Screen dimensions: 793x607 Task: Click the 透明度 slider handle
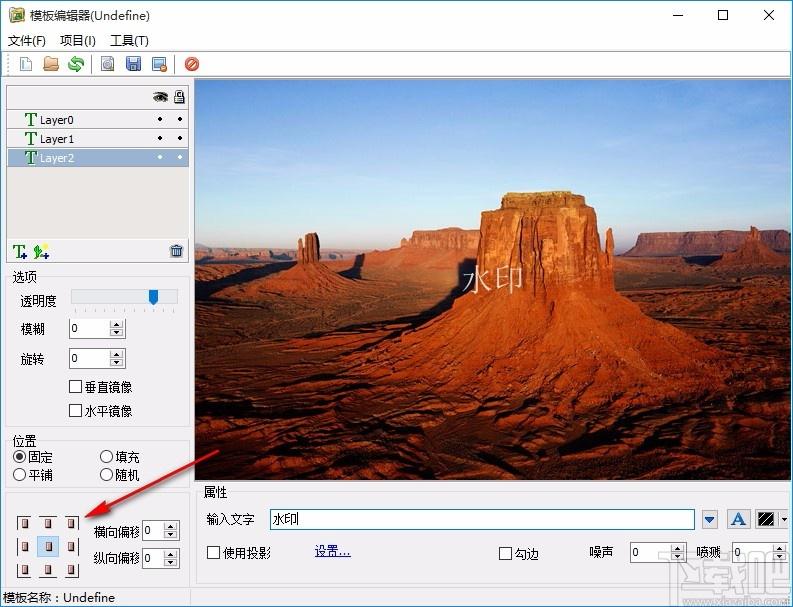coord(153,297)
